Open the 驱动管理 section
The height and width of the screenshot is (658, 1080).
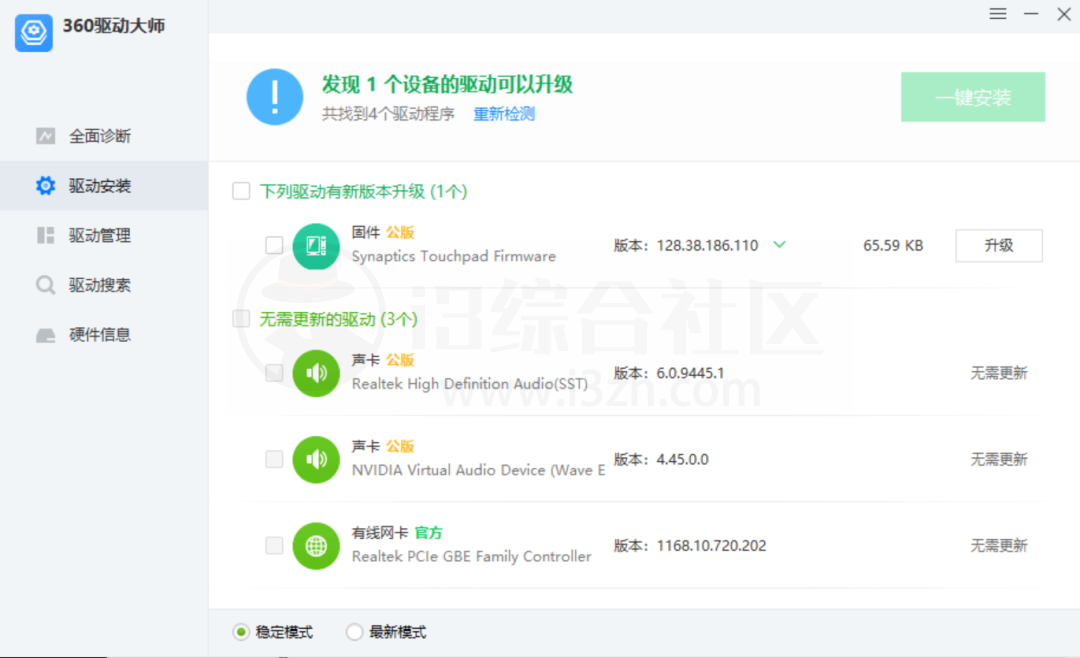pos(104,235)
